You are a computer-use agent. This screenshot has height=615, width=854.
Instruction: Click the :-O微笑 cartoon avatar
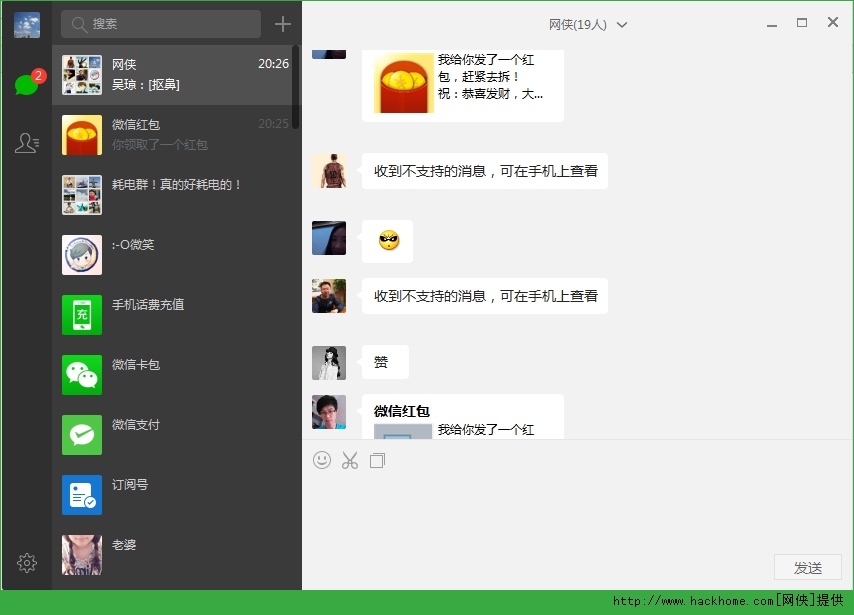click(82, 254)
